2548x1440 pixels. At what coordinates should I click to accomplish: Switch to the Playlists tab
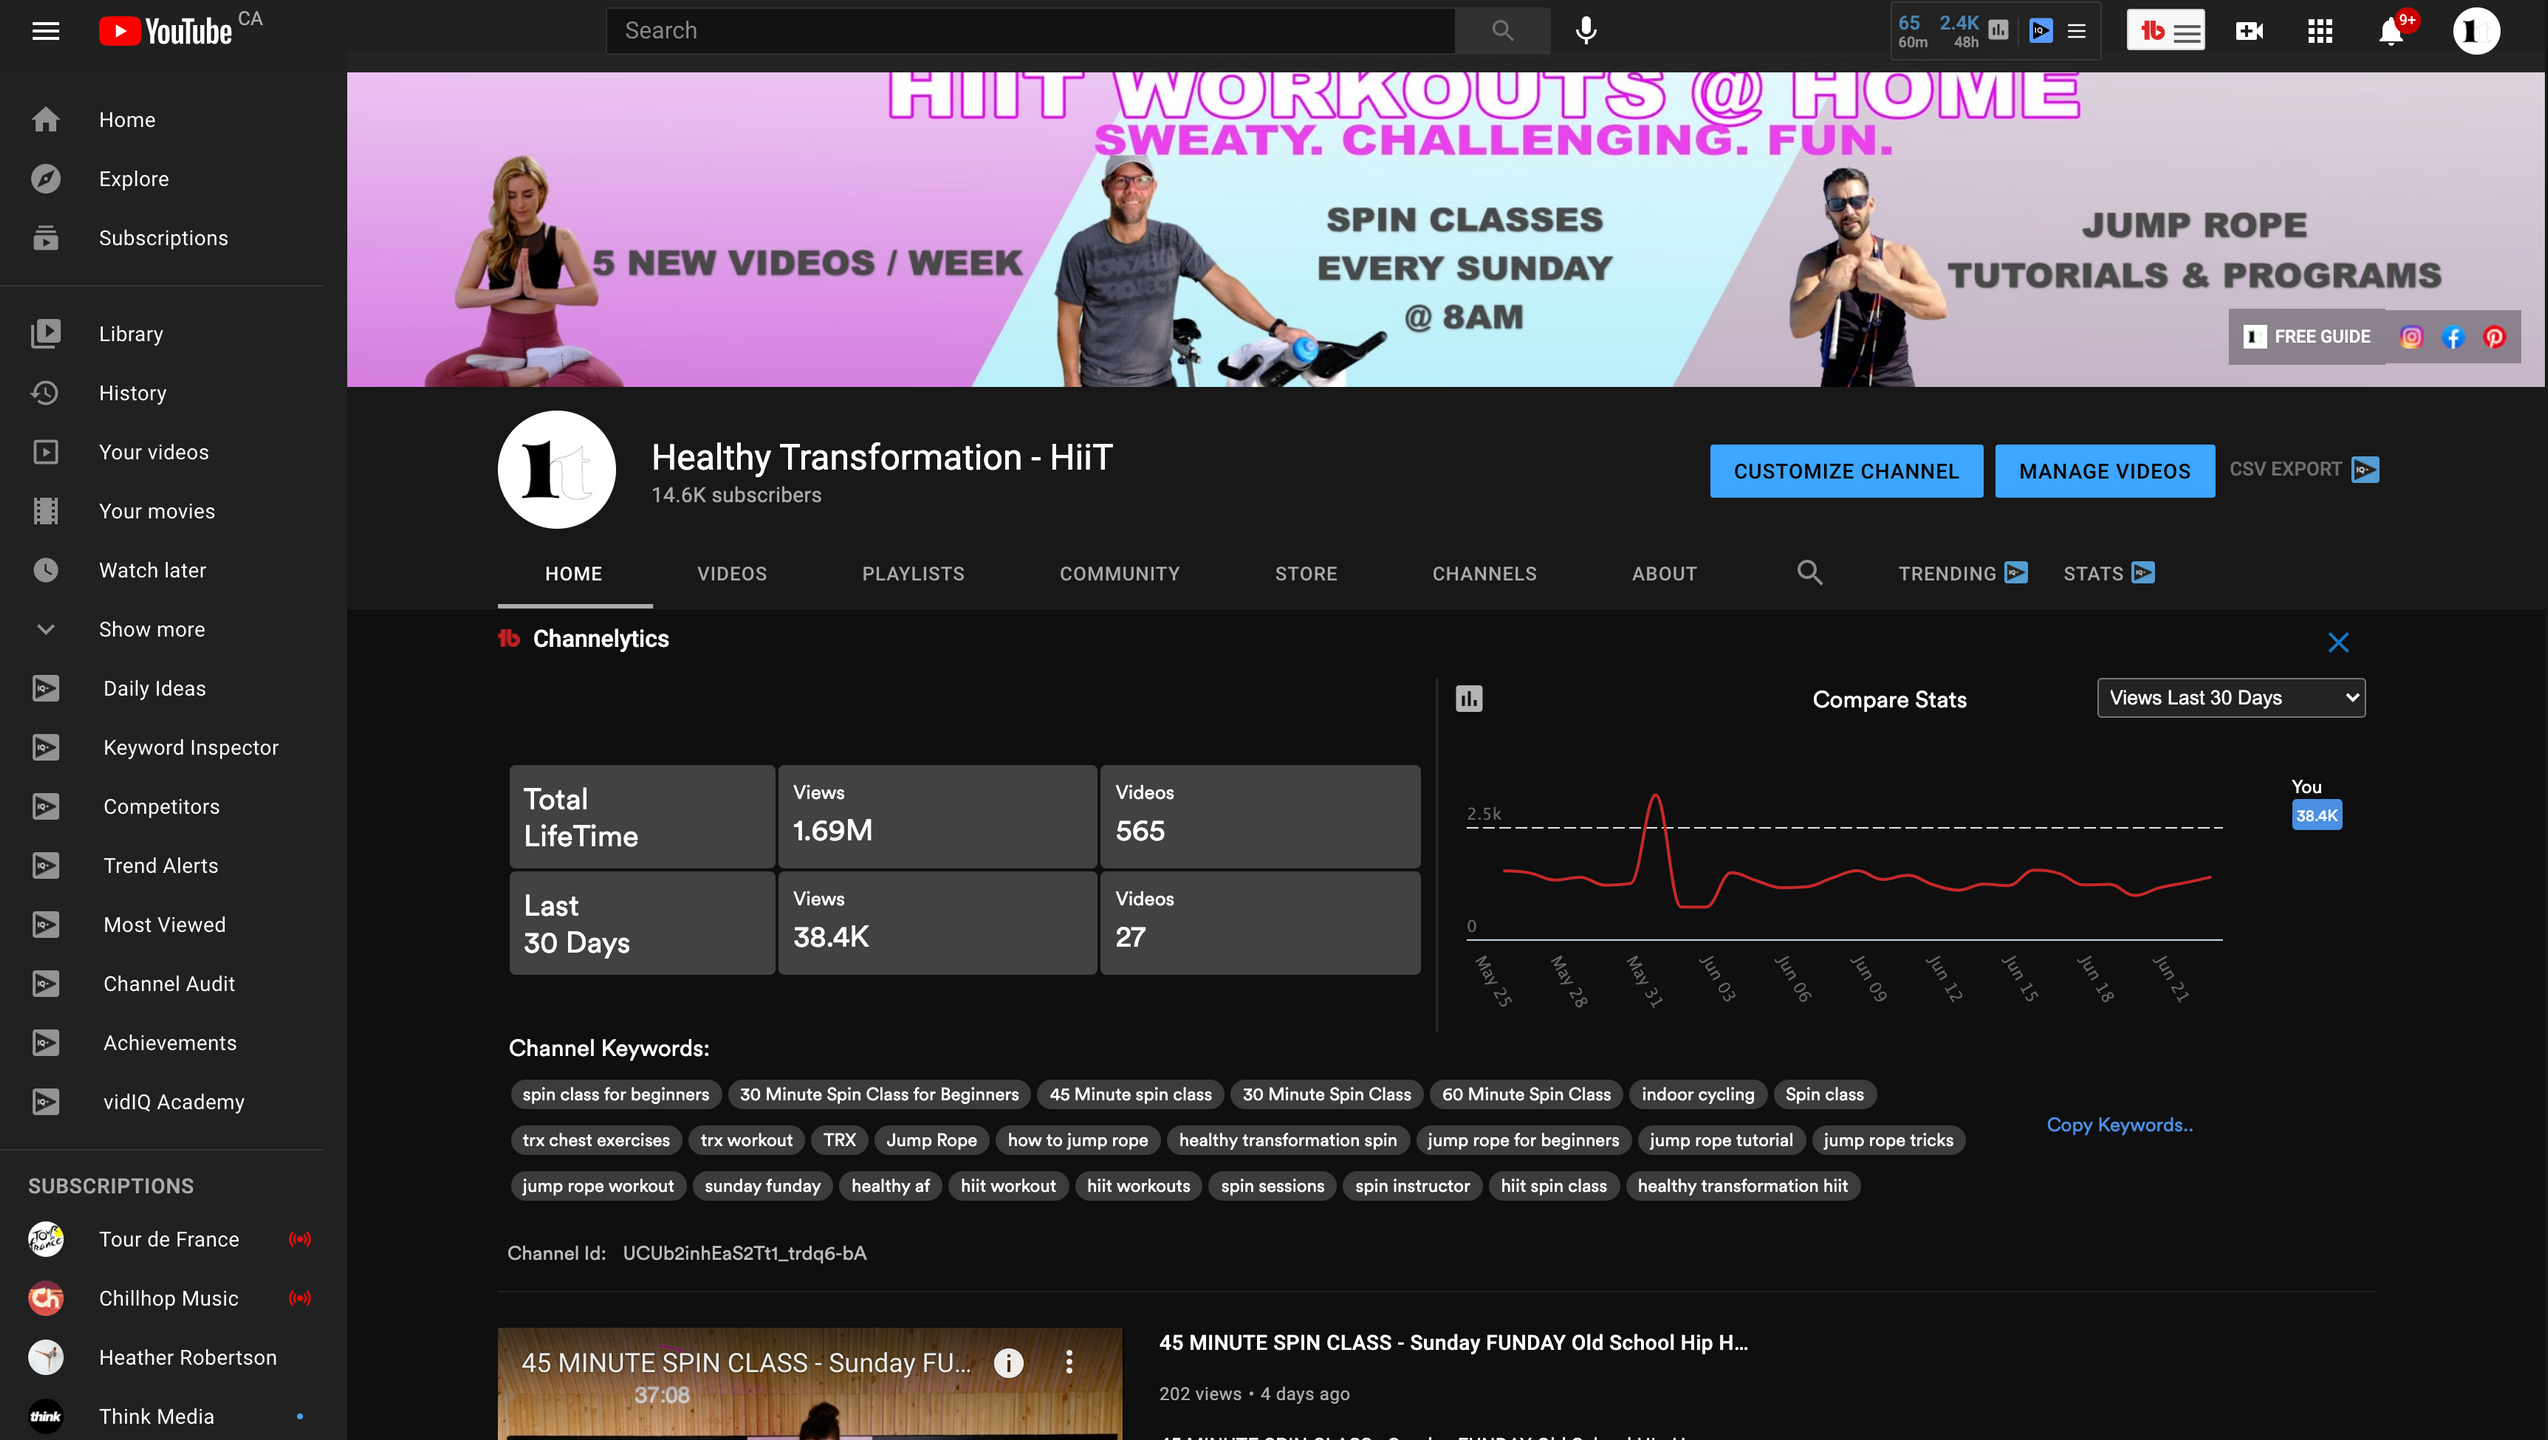click(913, 573)
